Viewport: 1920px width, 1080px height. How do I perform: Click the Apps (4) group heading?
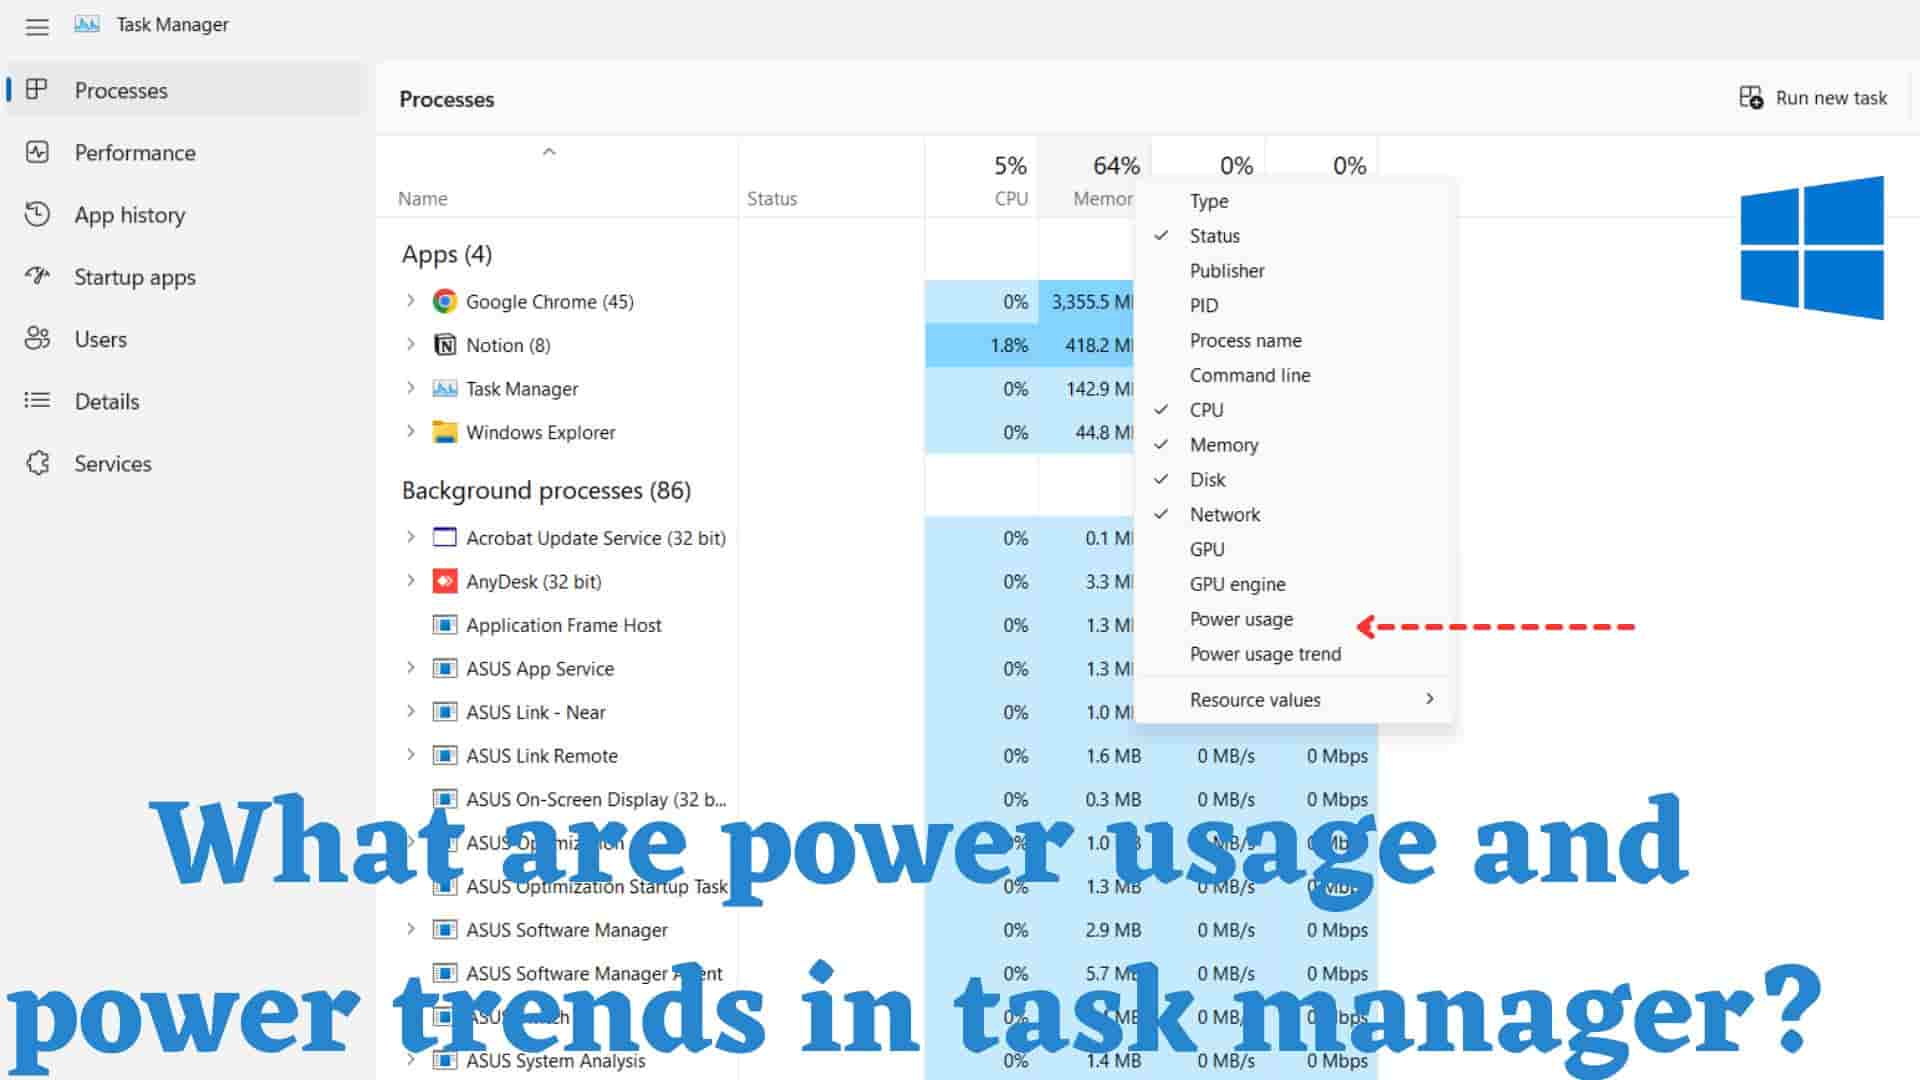click(447, 254)
